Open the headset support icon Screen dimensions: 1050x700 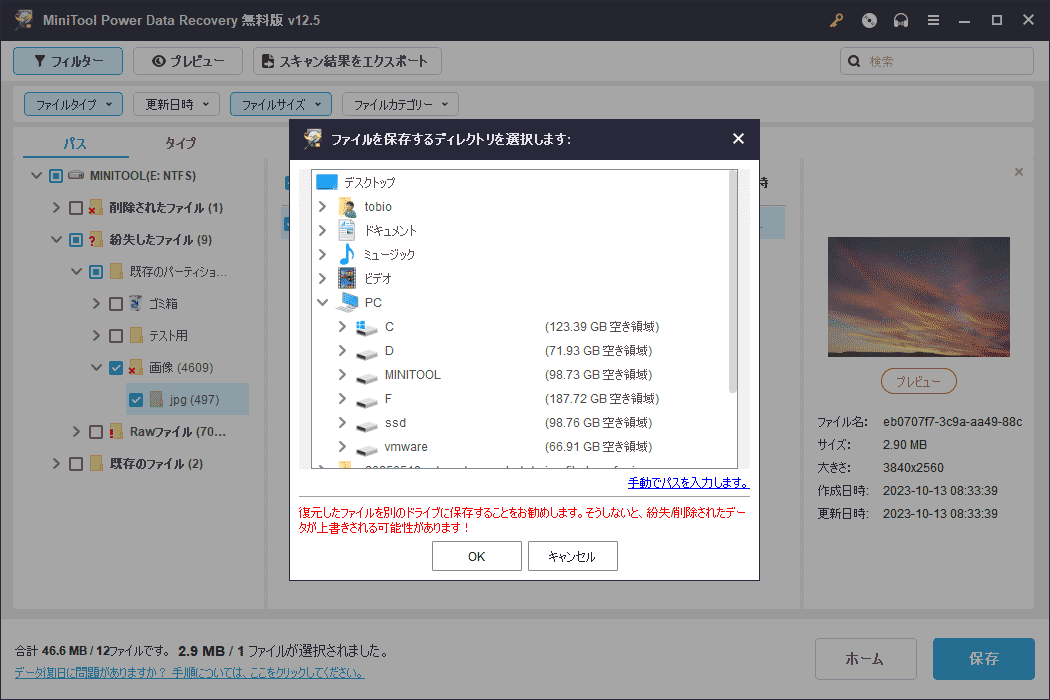(901, 20)
